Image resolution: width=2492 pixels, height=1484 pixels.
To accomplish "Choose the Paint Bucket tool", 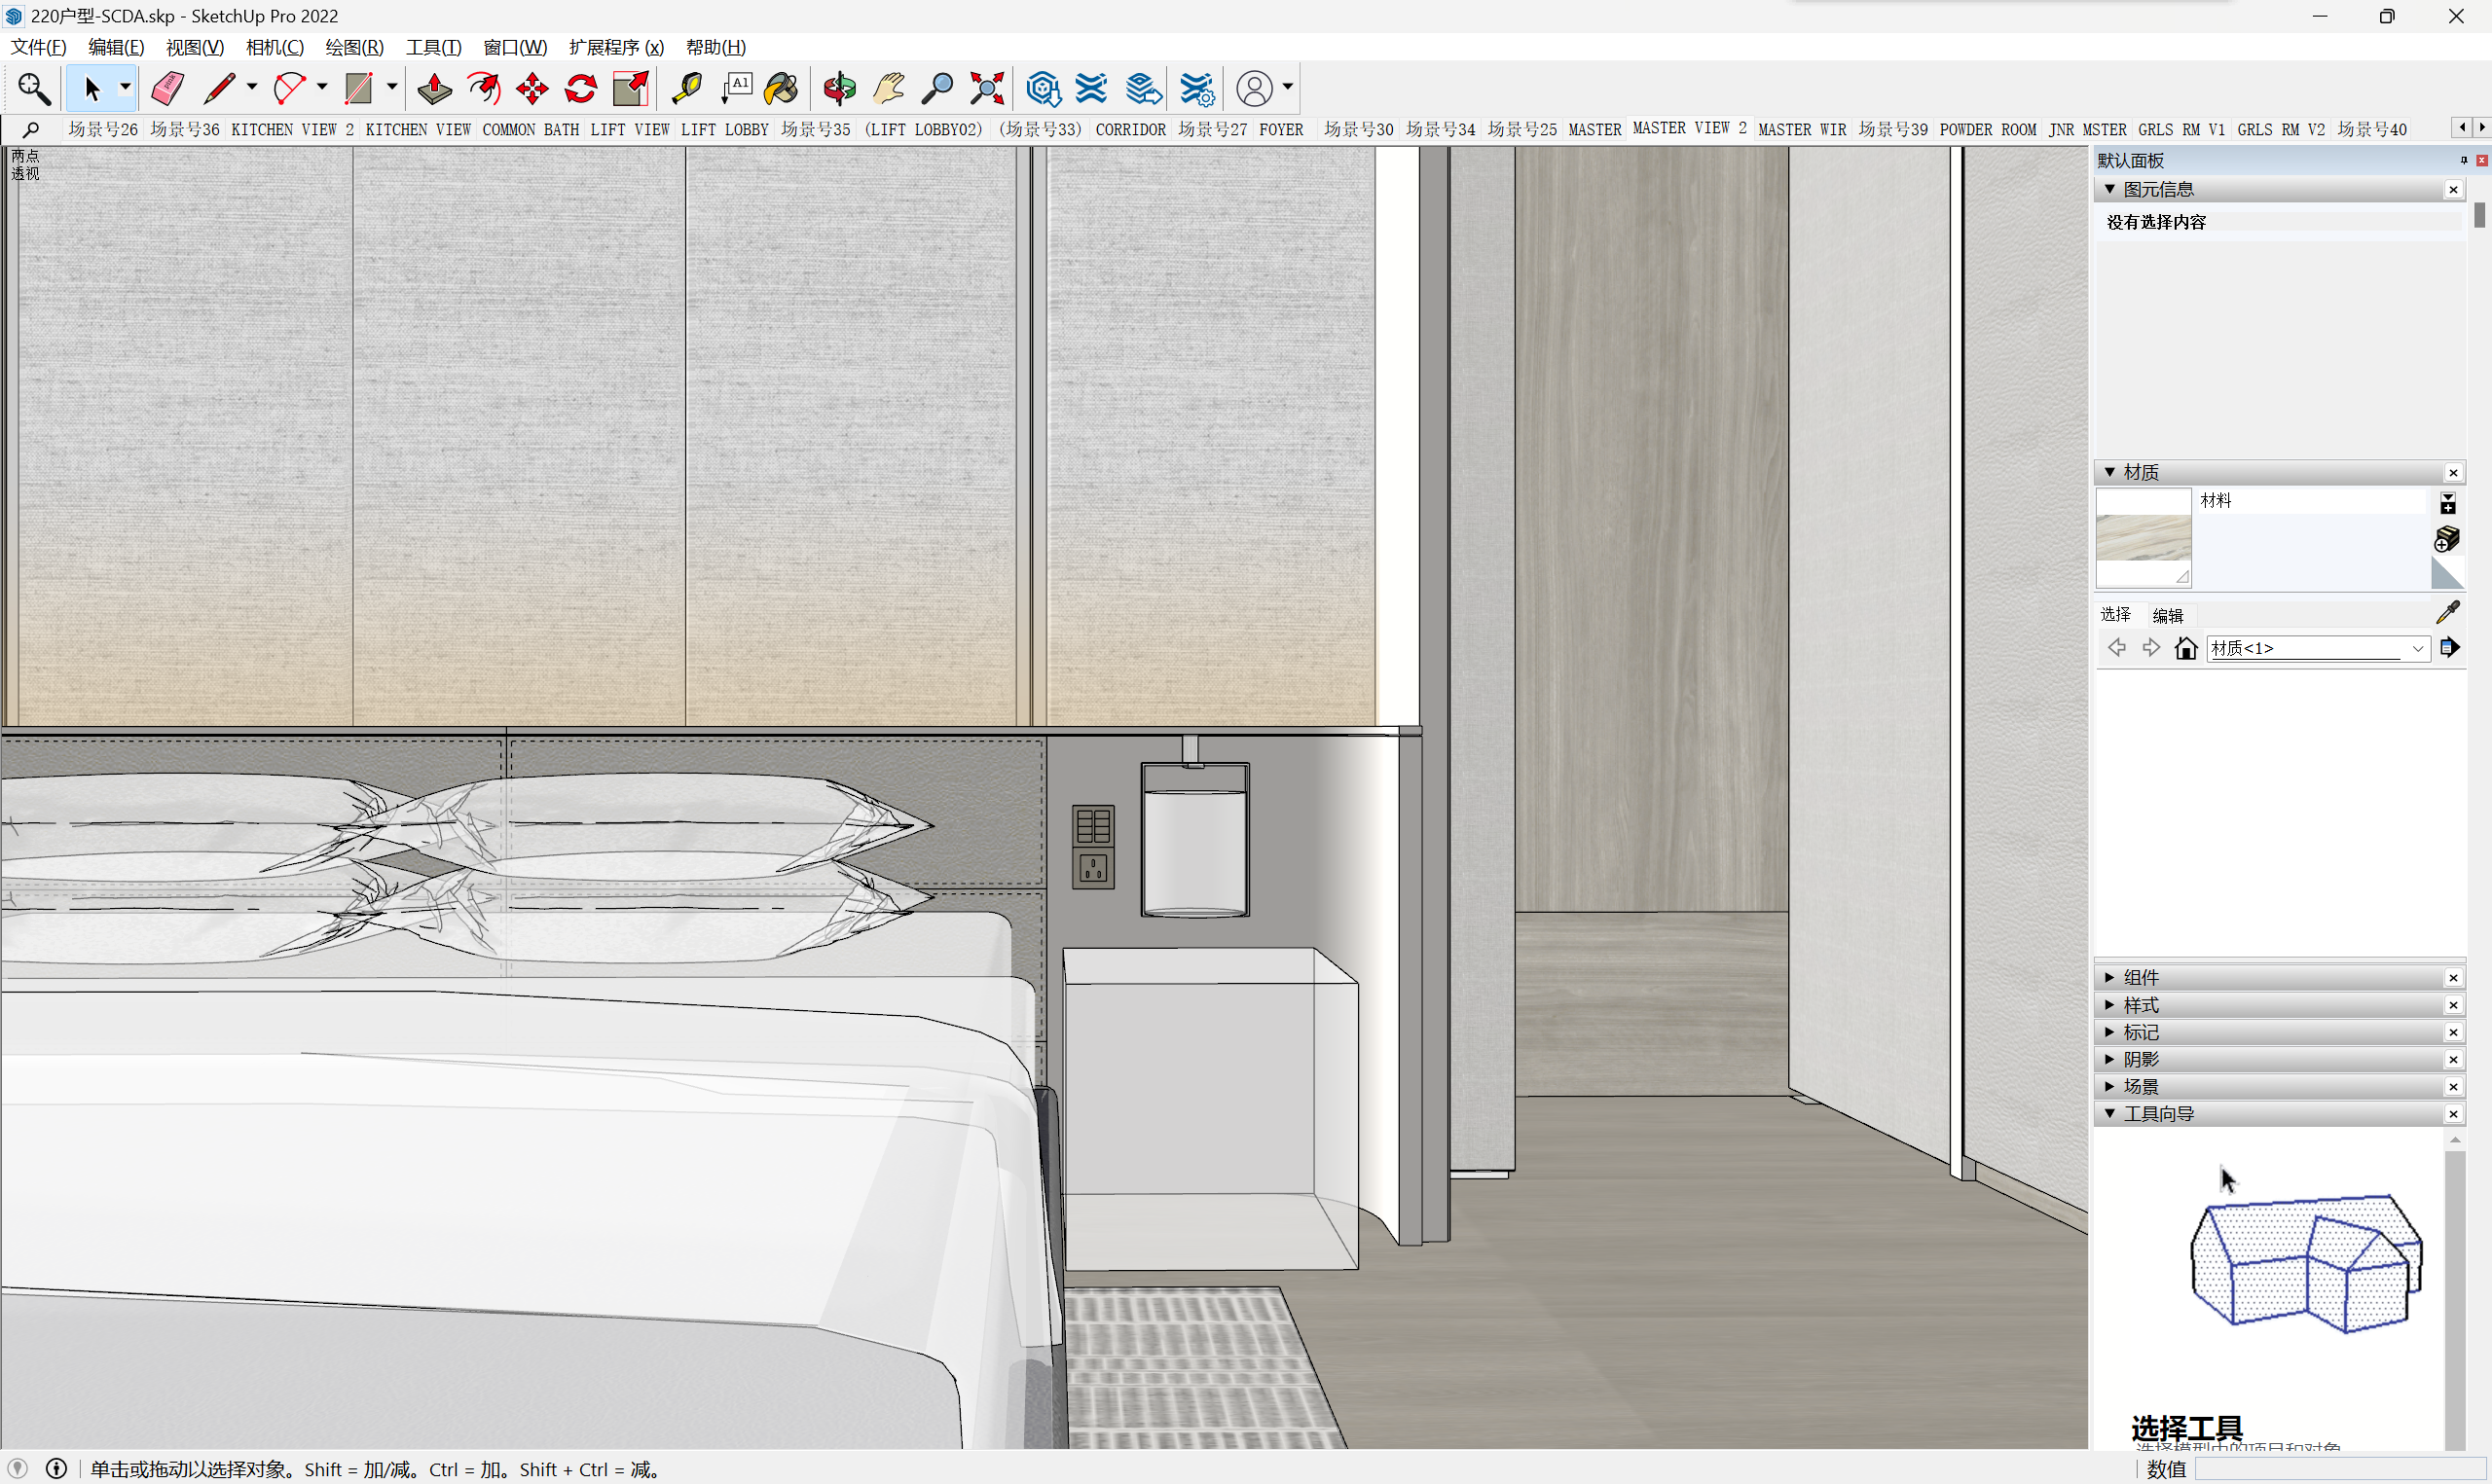I will pyautogui.click(x=781, y=89).
